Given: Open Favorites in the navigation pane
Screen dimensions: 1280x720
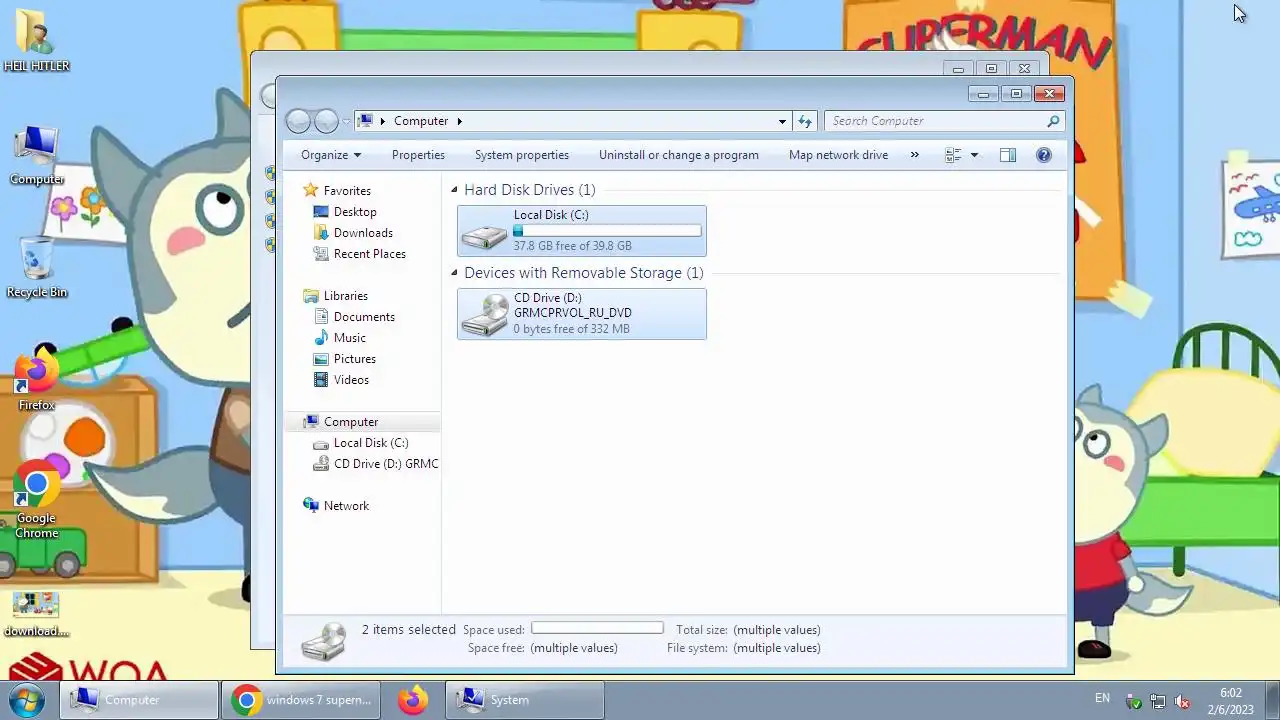Looking at the screenshot, I should pyautogui.click(x=347, y=191).
